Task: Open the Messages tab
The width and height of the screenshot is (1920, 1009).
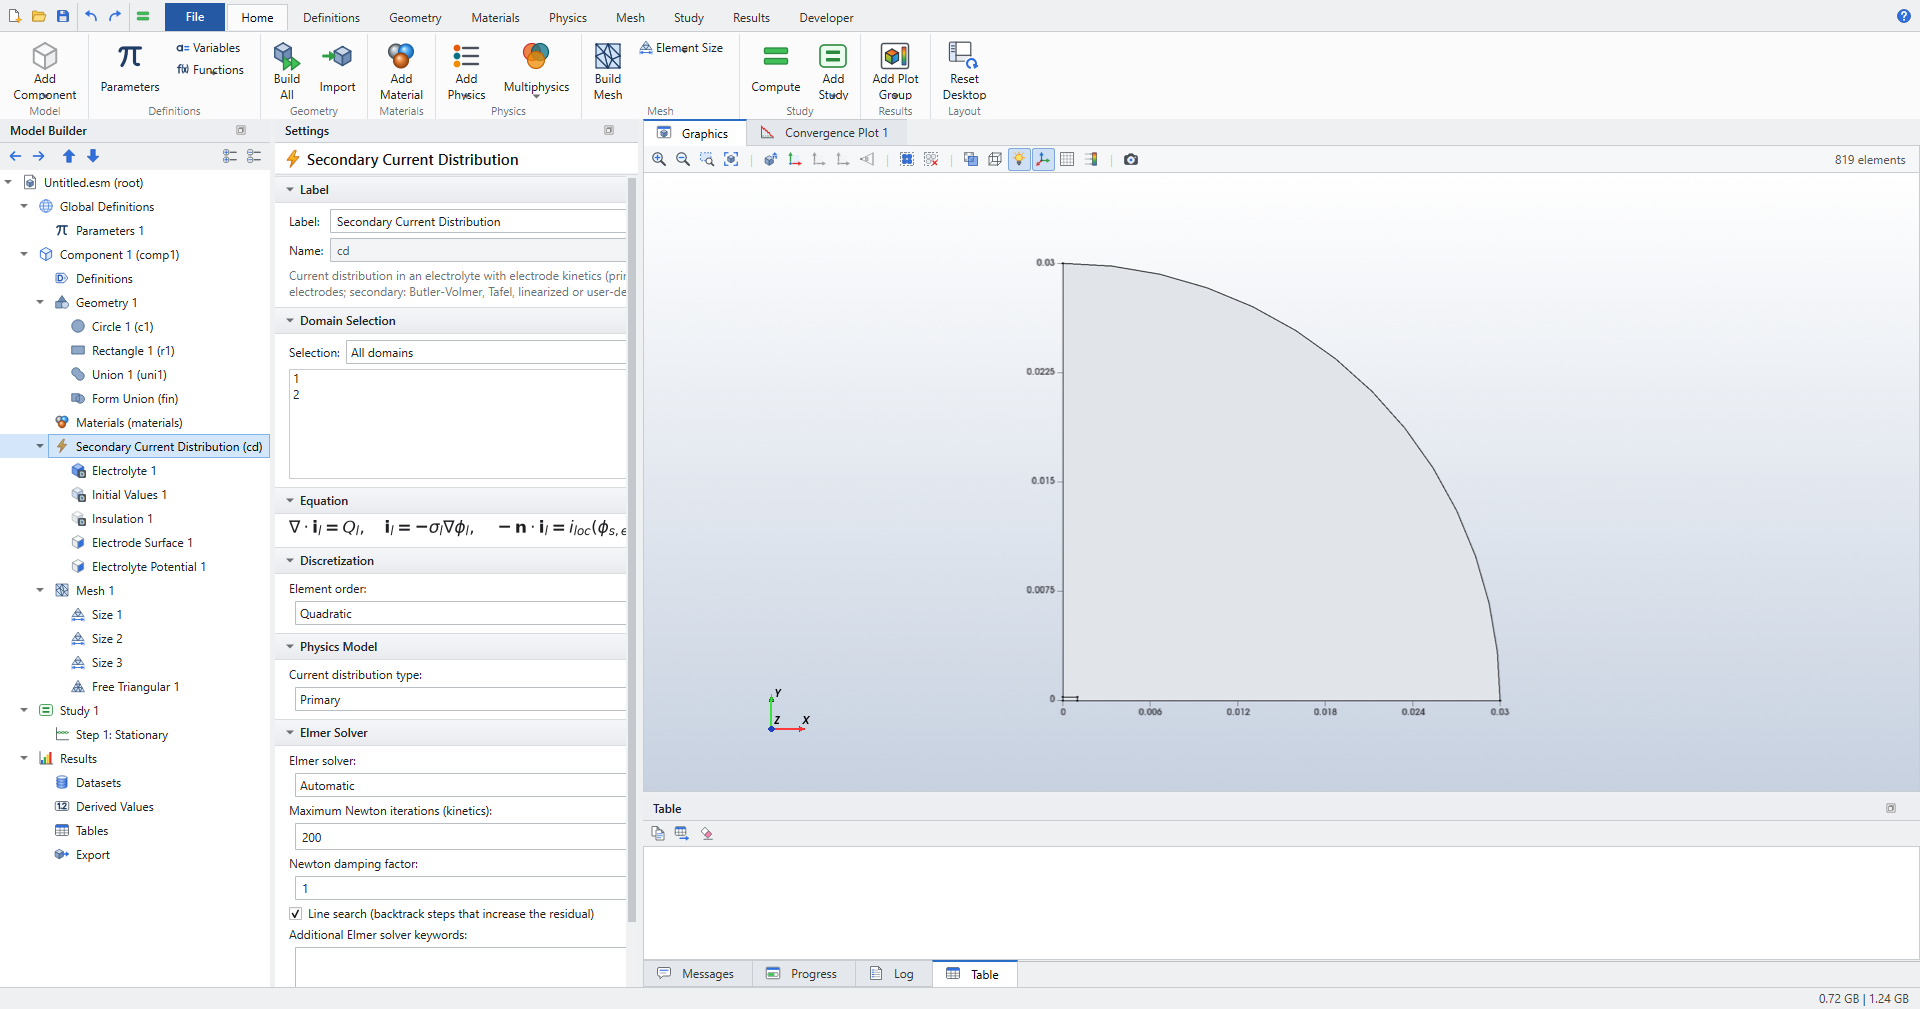Action: point(697,974)
